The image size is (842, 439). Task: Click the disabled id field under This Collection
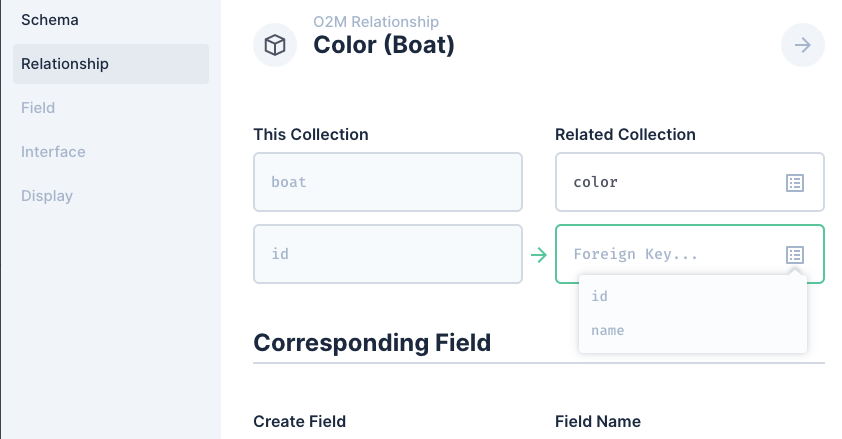point(388,254)
